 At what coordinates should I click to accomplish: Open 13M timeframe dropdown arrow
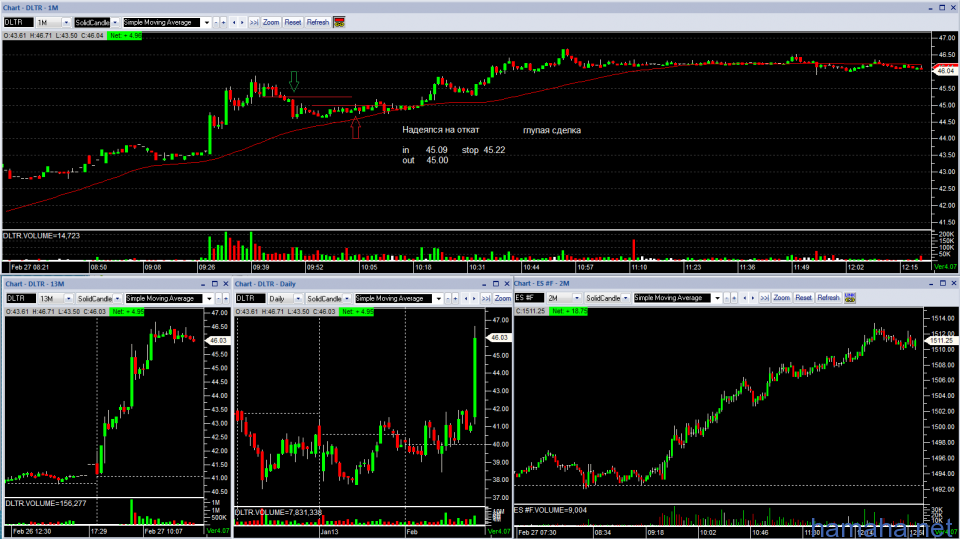coord(69,298)
